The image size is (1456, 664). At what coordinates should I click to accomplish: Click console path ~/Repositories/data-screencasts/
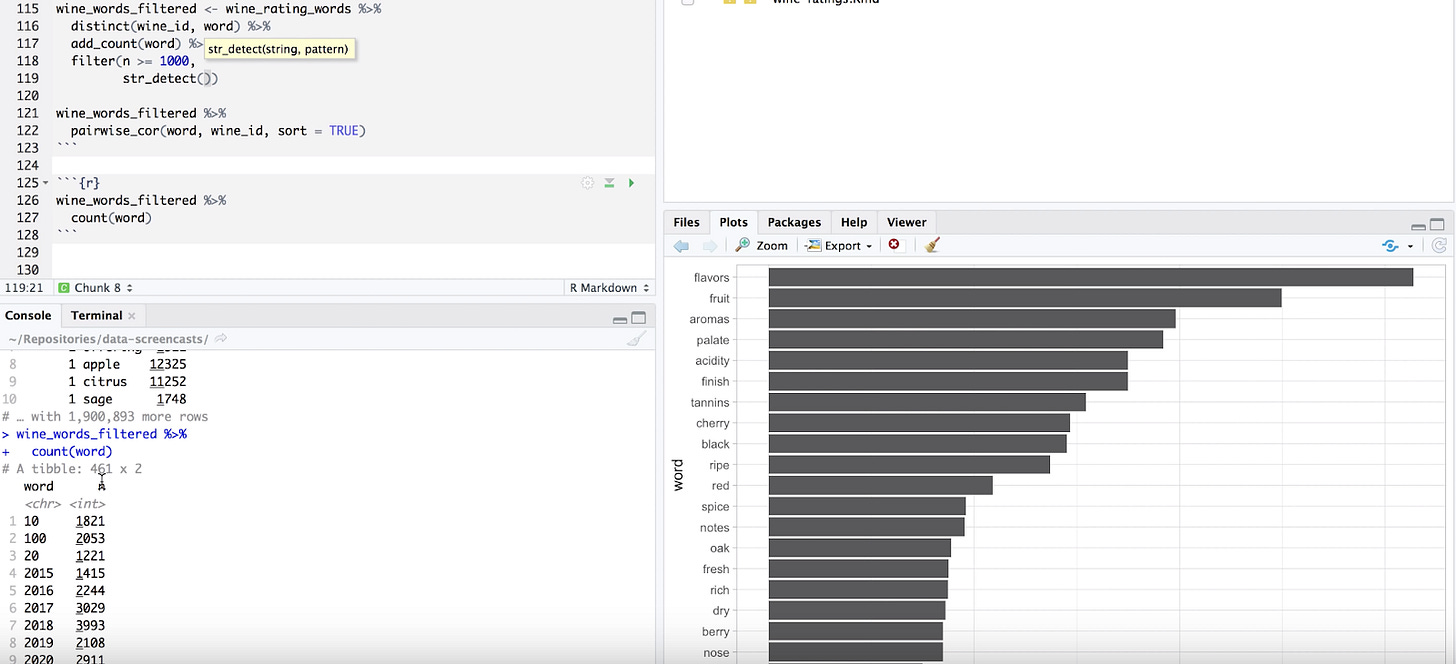pos(108,339)
